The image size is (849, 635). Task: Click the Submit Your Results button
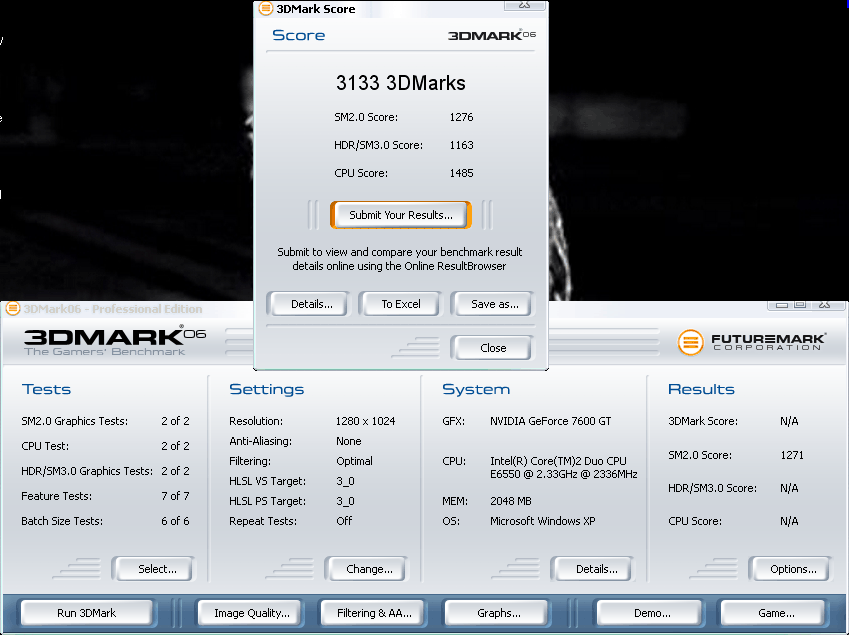[x=400, y=215]
